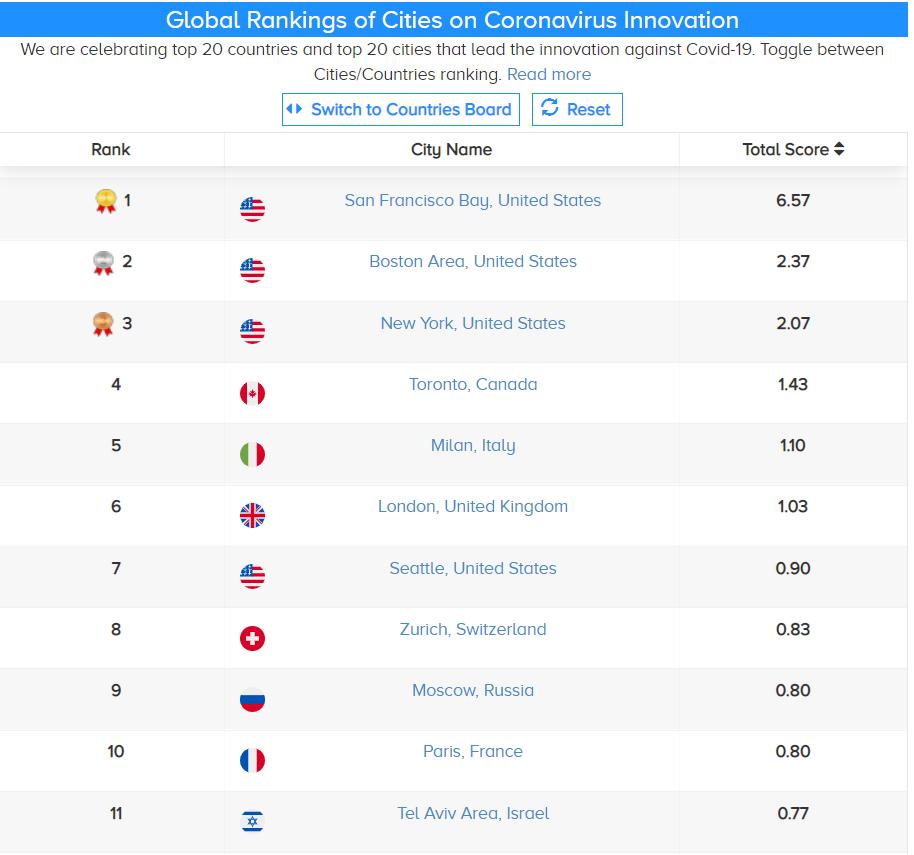
Task: Click the Russia flag icon beside Moscow
Action: pos(253,699)
